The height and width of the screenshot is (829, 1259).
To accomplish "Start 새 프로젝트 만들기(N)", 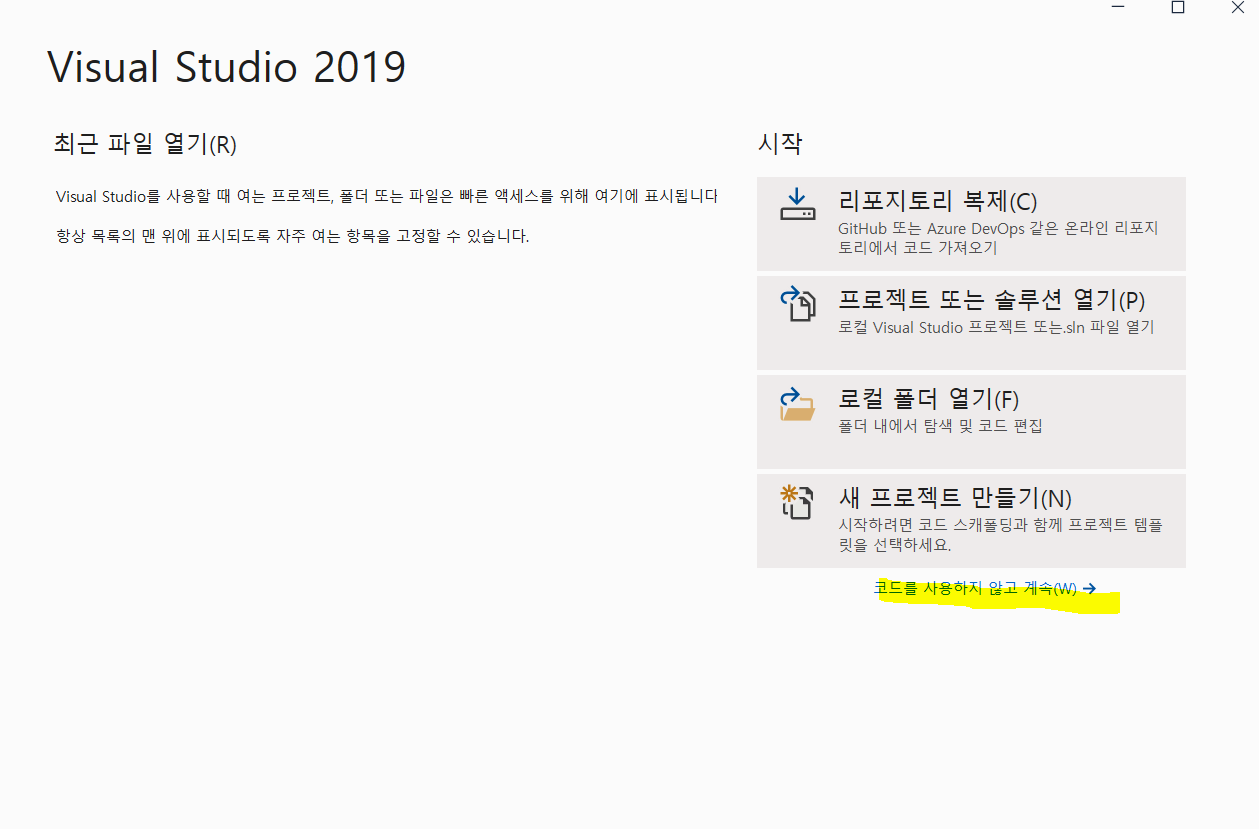I will click(x=971, y=521).
